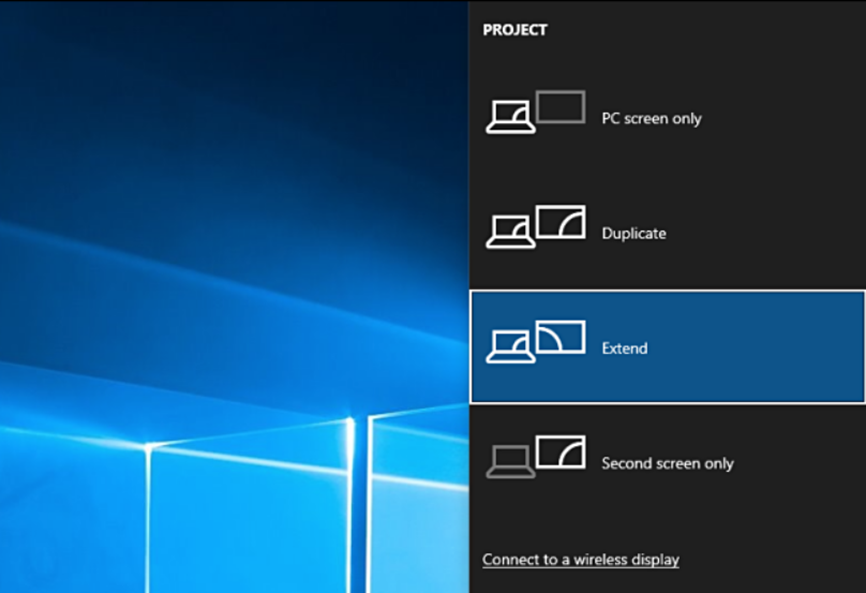Click the PROJECT panel heading
Image resolution: width=866 pixels, height=593 pixels.
[x=515, y=30]
